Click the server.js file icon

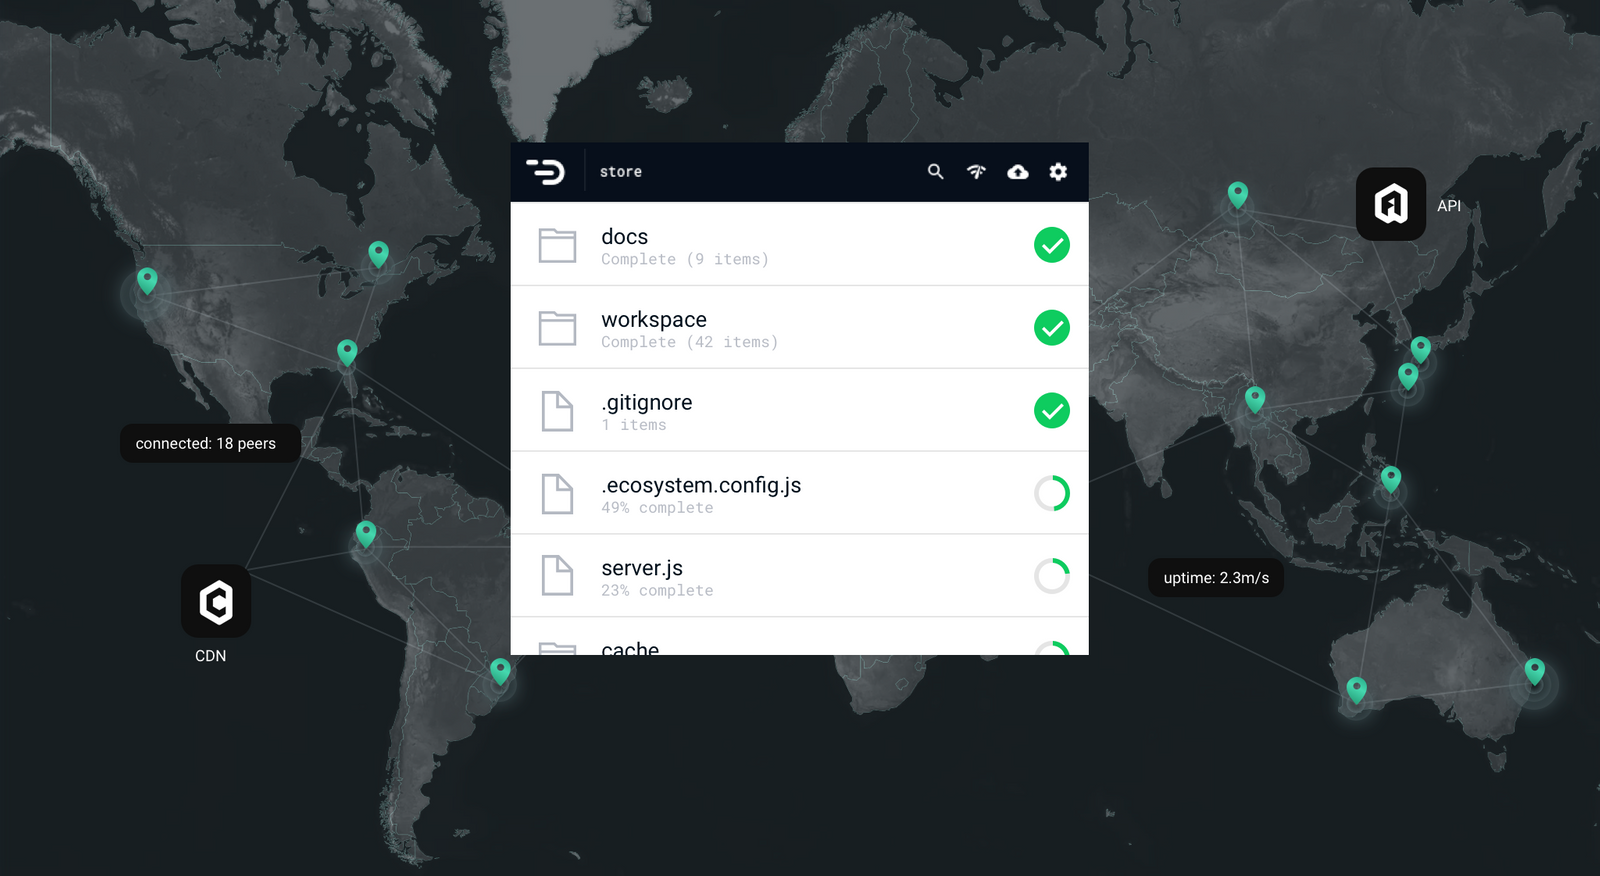click(x=557, y=576)
